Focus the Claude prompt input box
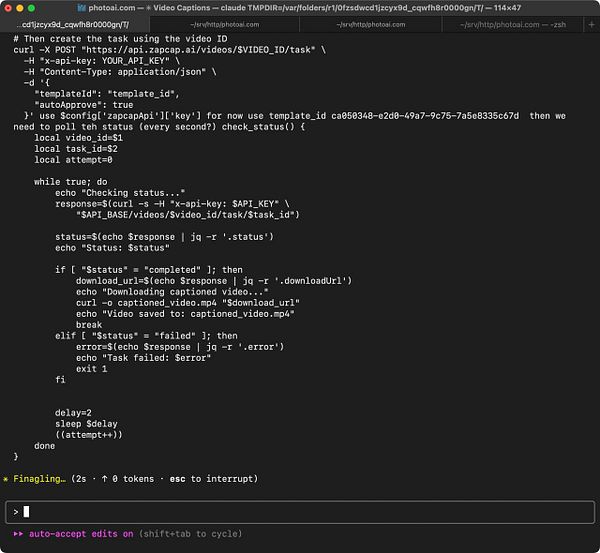This screenshot has width=600, height=553. click(x=300, y=512)
